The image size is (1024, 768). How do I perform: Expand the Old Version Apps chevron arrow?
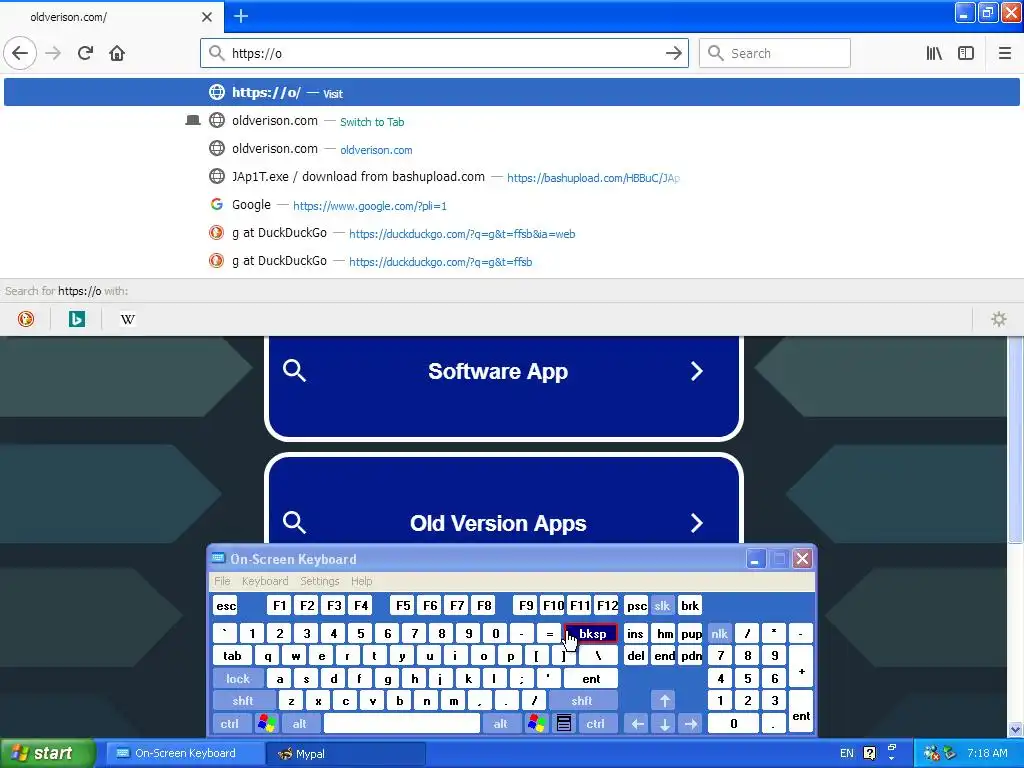pos(697,522)
